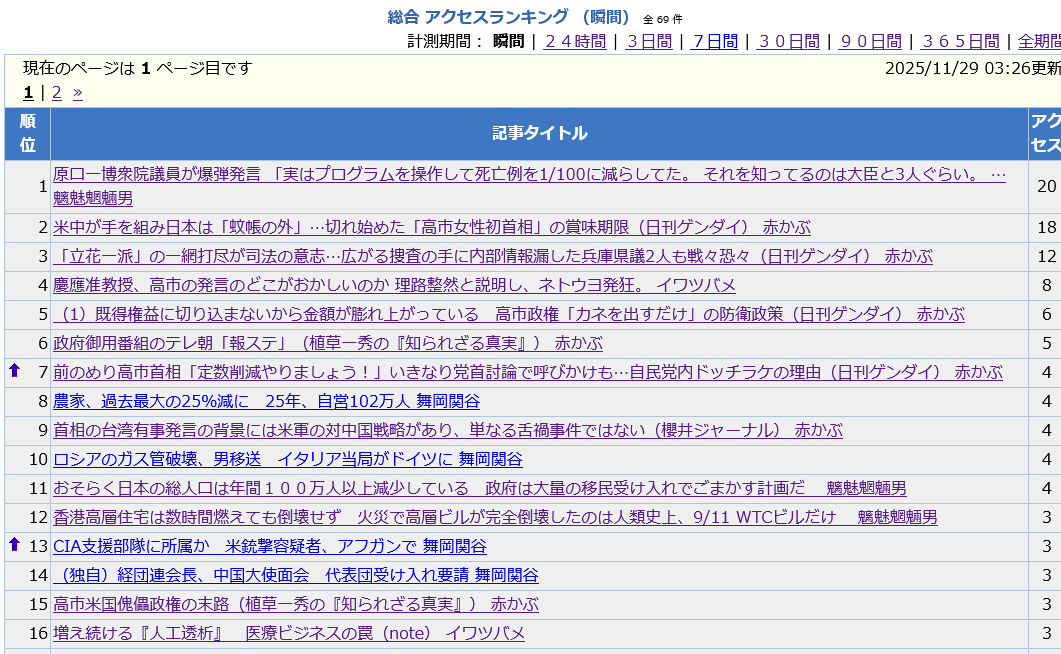Click the up arrow icon beside rank 7
The height and width of the screenshot is (654, 1061).
tap(14, 371)
